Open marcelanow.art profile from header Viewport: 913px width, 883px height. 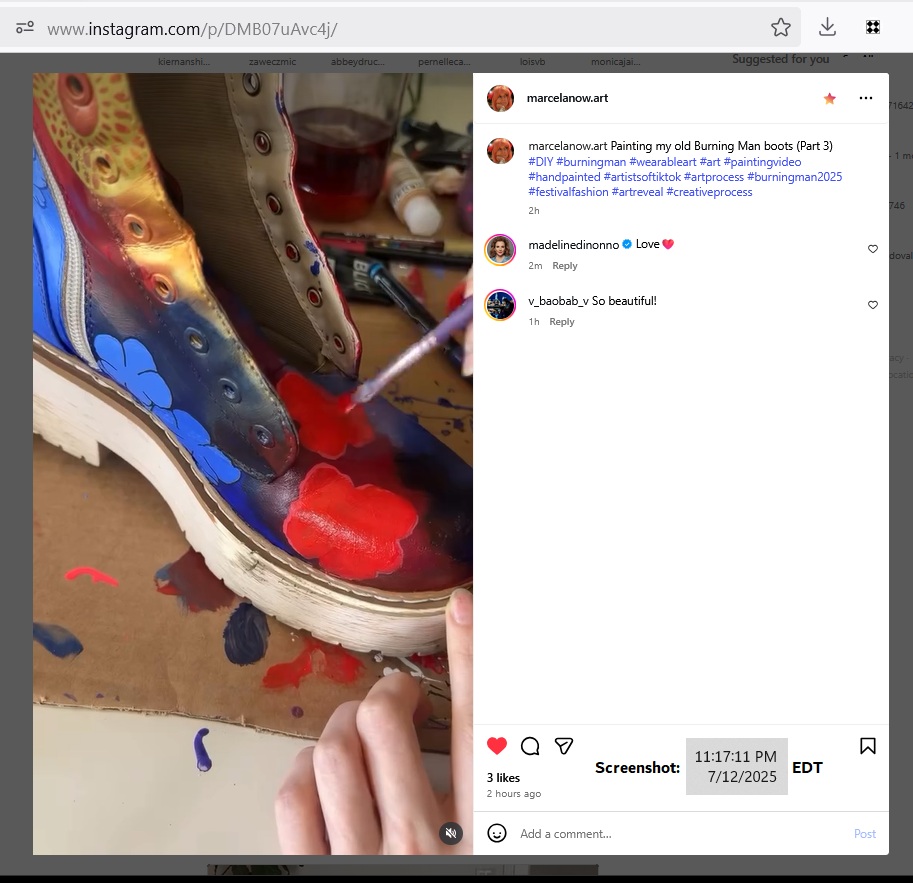click(x=567, y=98)
